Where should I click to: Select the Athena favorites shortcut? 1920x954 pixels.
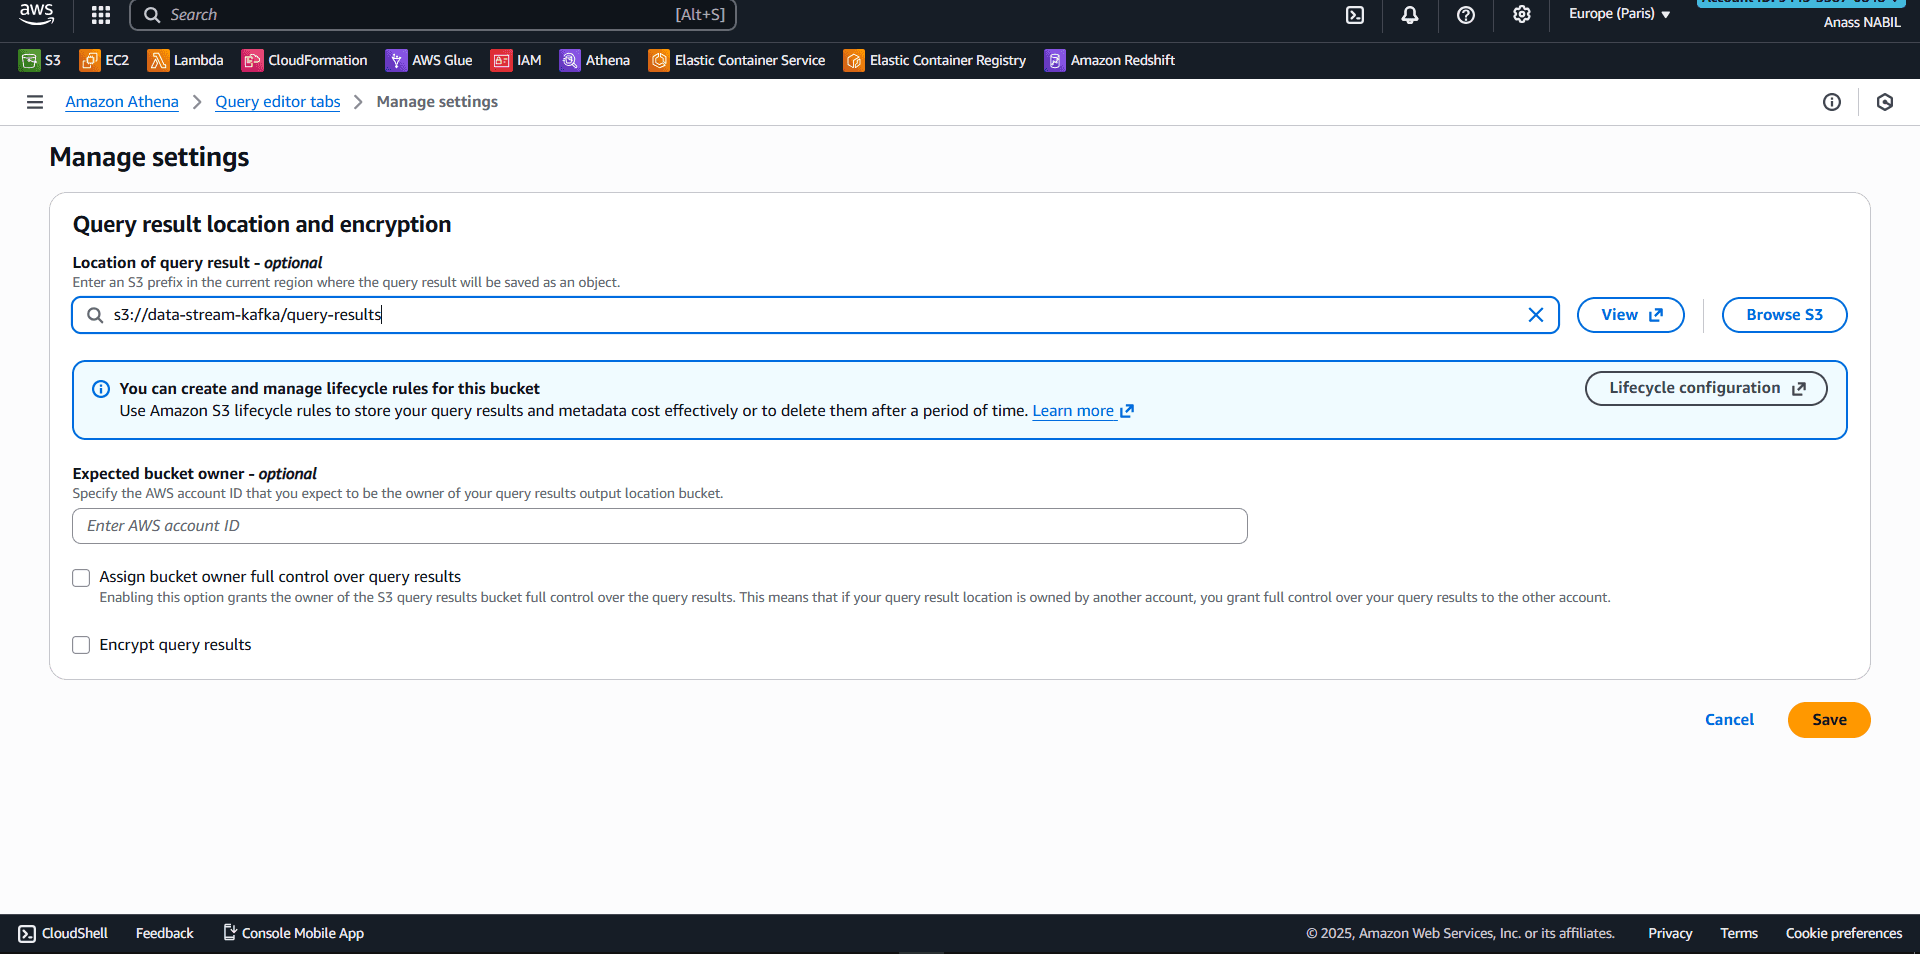click(594, 60)
